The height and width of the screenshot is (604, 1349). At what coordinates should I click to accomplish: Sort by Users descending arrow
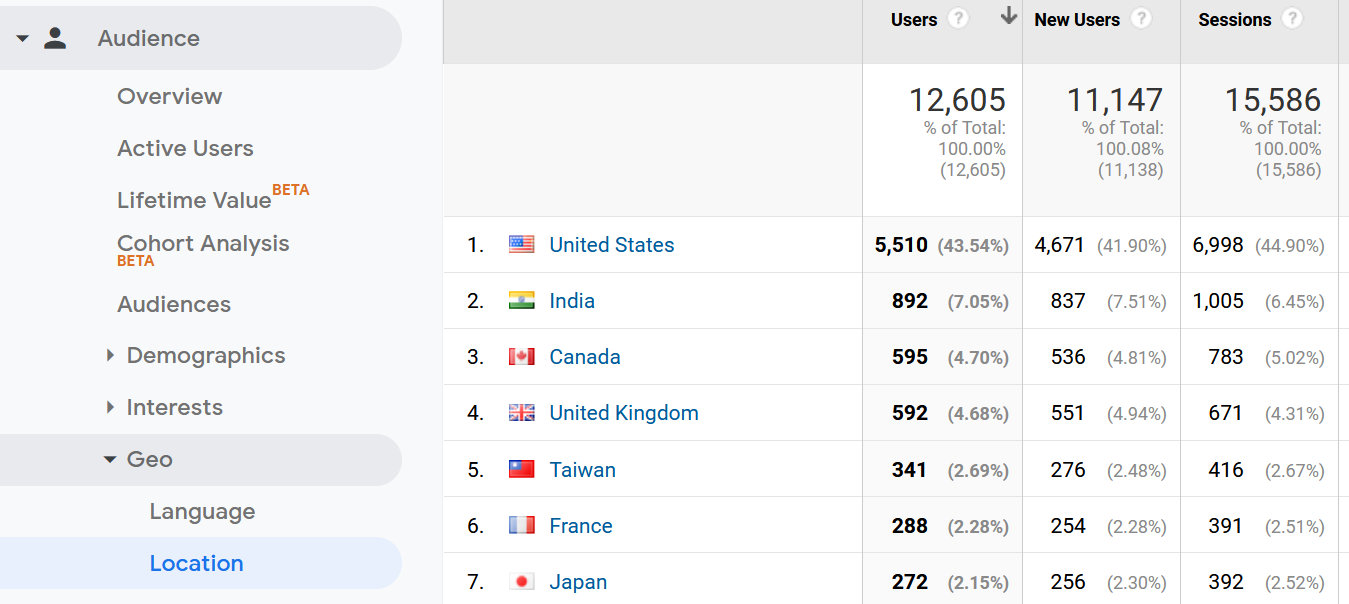tap(1009, 16)
